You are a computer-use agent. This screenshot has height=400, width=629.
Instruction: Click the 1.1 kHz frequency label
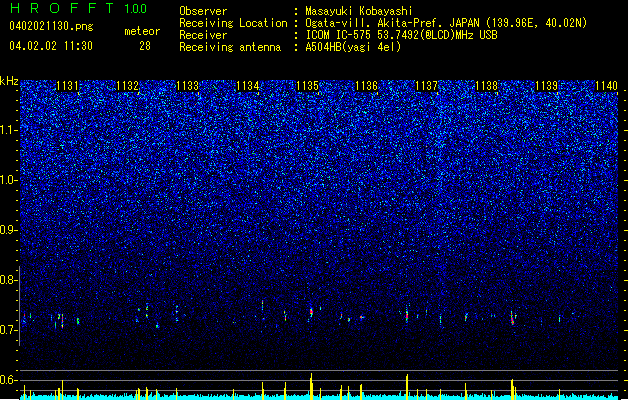coord(9,130)
